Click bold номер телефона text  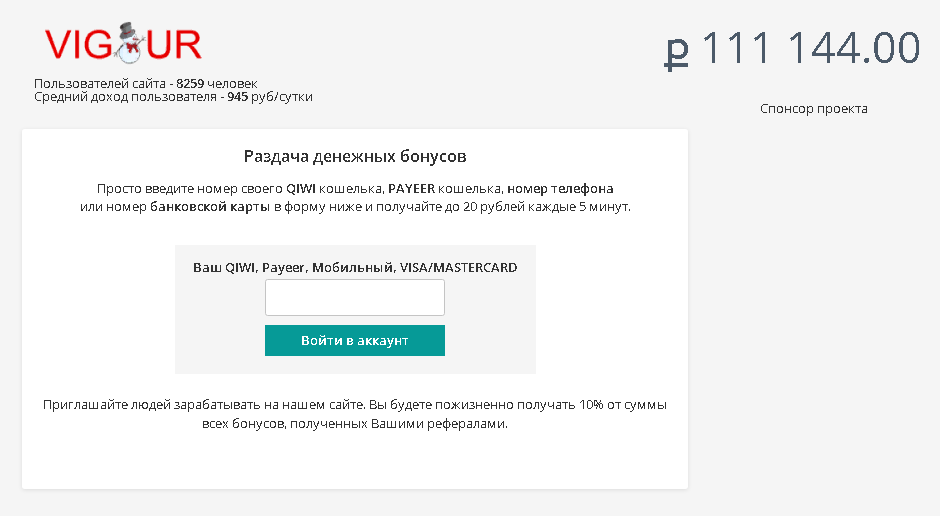[560, 188]
